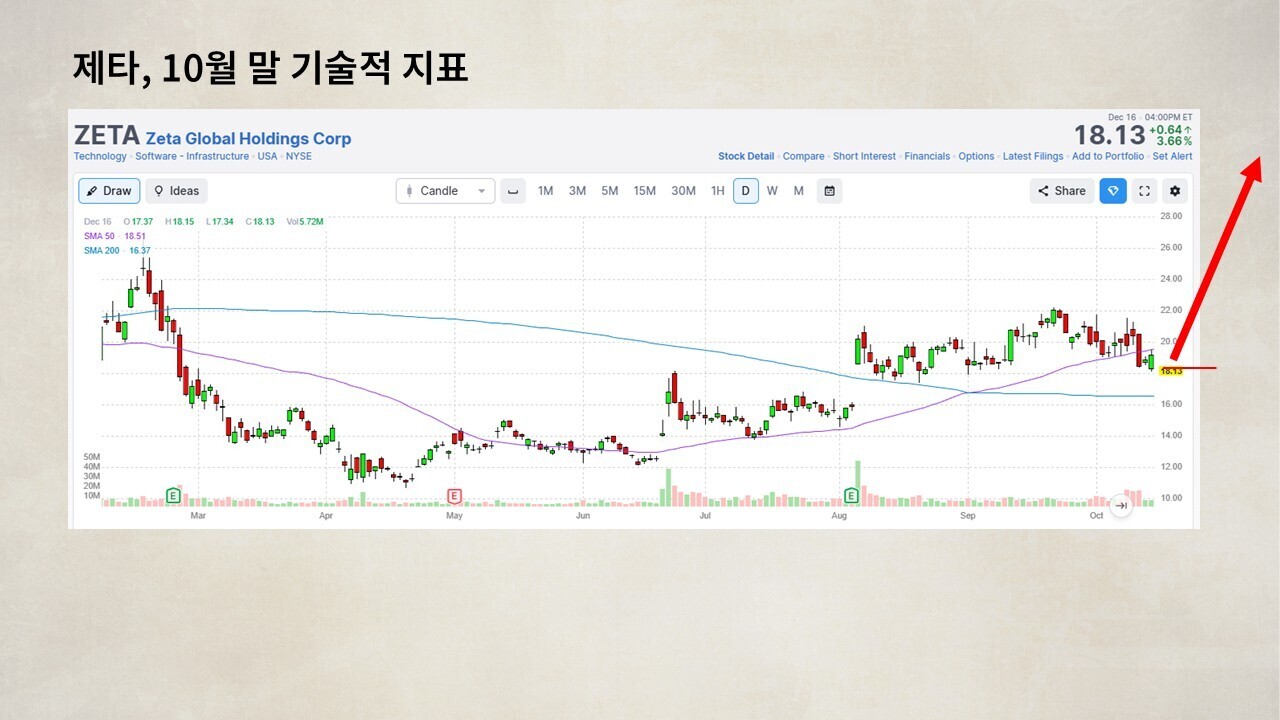Switch to monthly M timeframe
This screenshot has width=1280, height=720.
[x=798, y=191]
